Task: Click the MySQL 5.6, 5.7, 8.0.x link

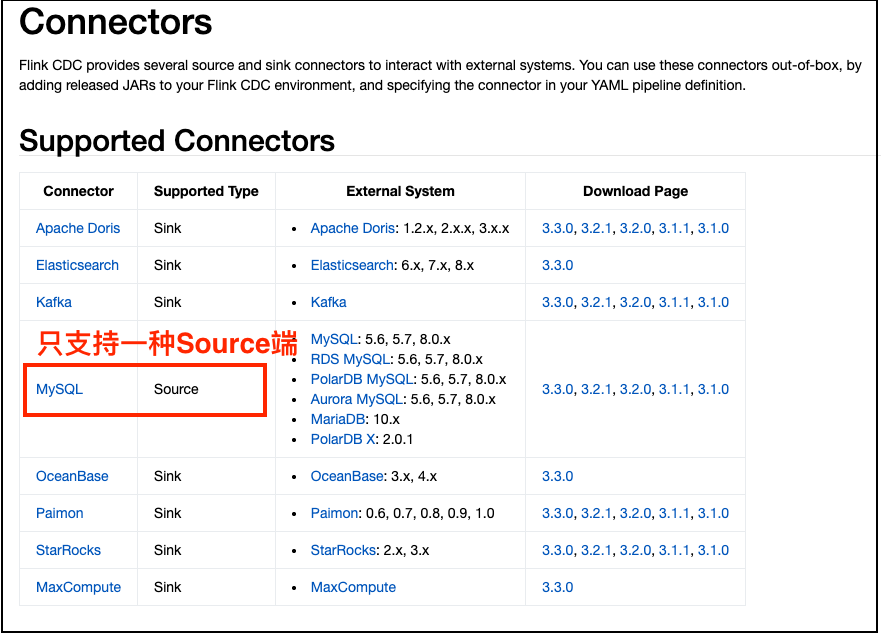Action: pos(334,339)
